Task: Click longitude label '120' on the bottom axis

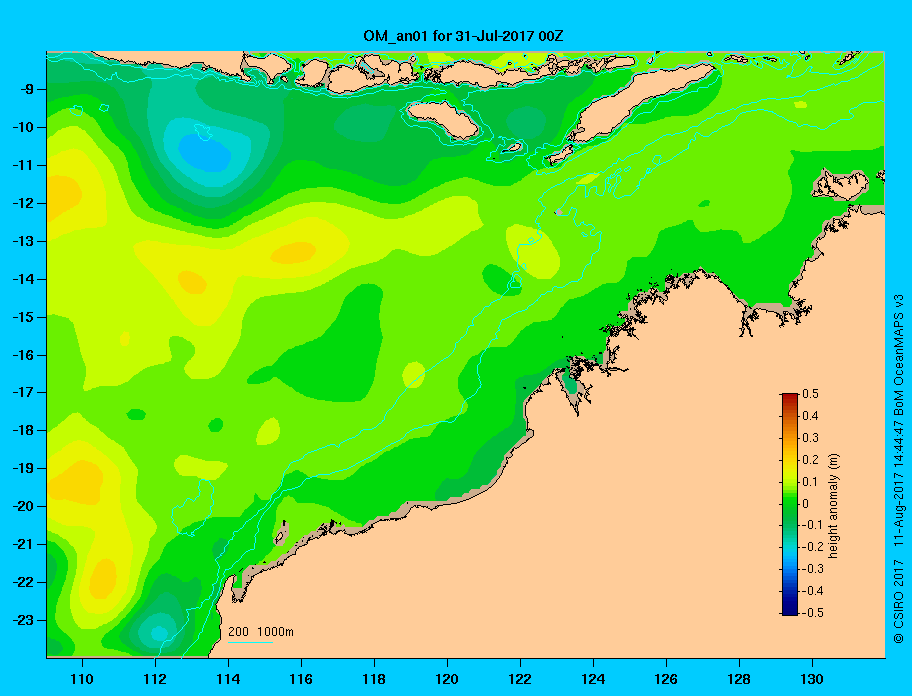Action: (447, 679)
